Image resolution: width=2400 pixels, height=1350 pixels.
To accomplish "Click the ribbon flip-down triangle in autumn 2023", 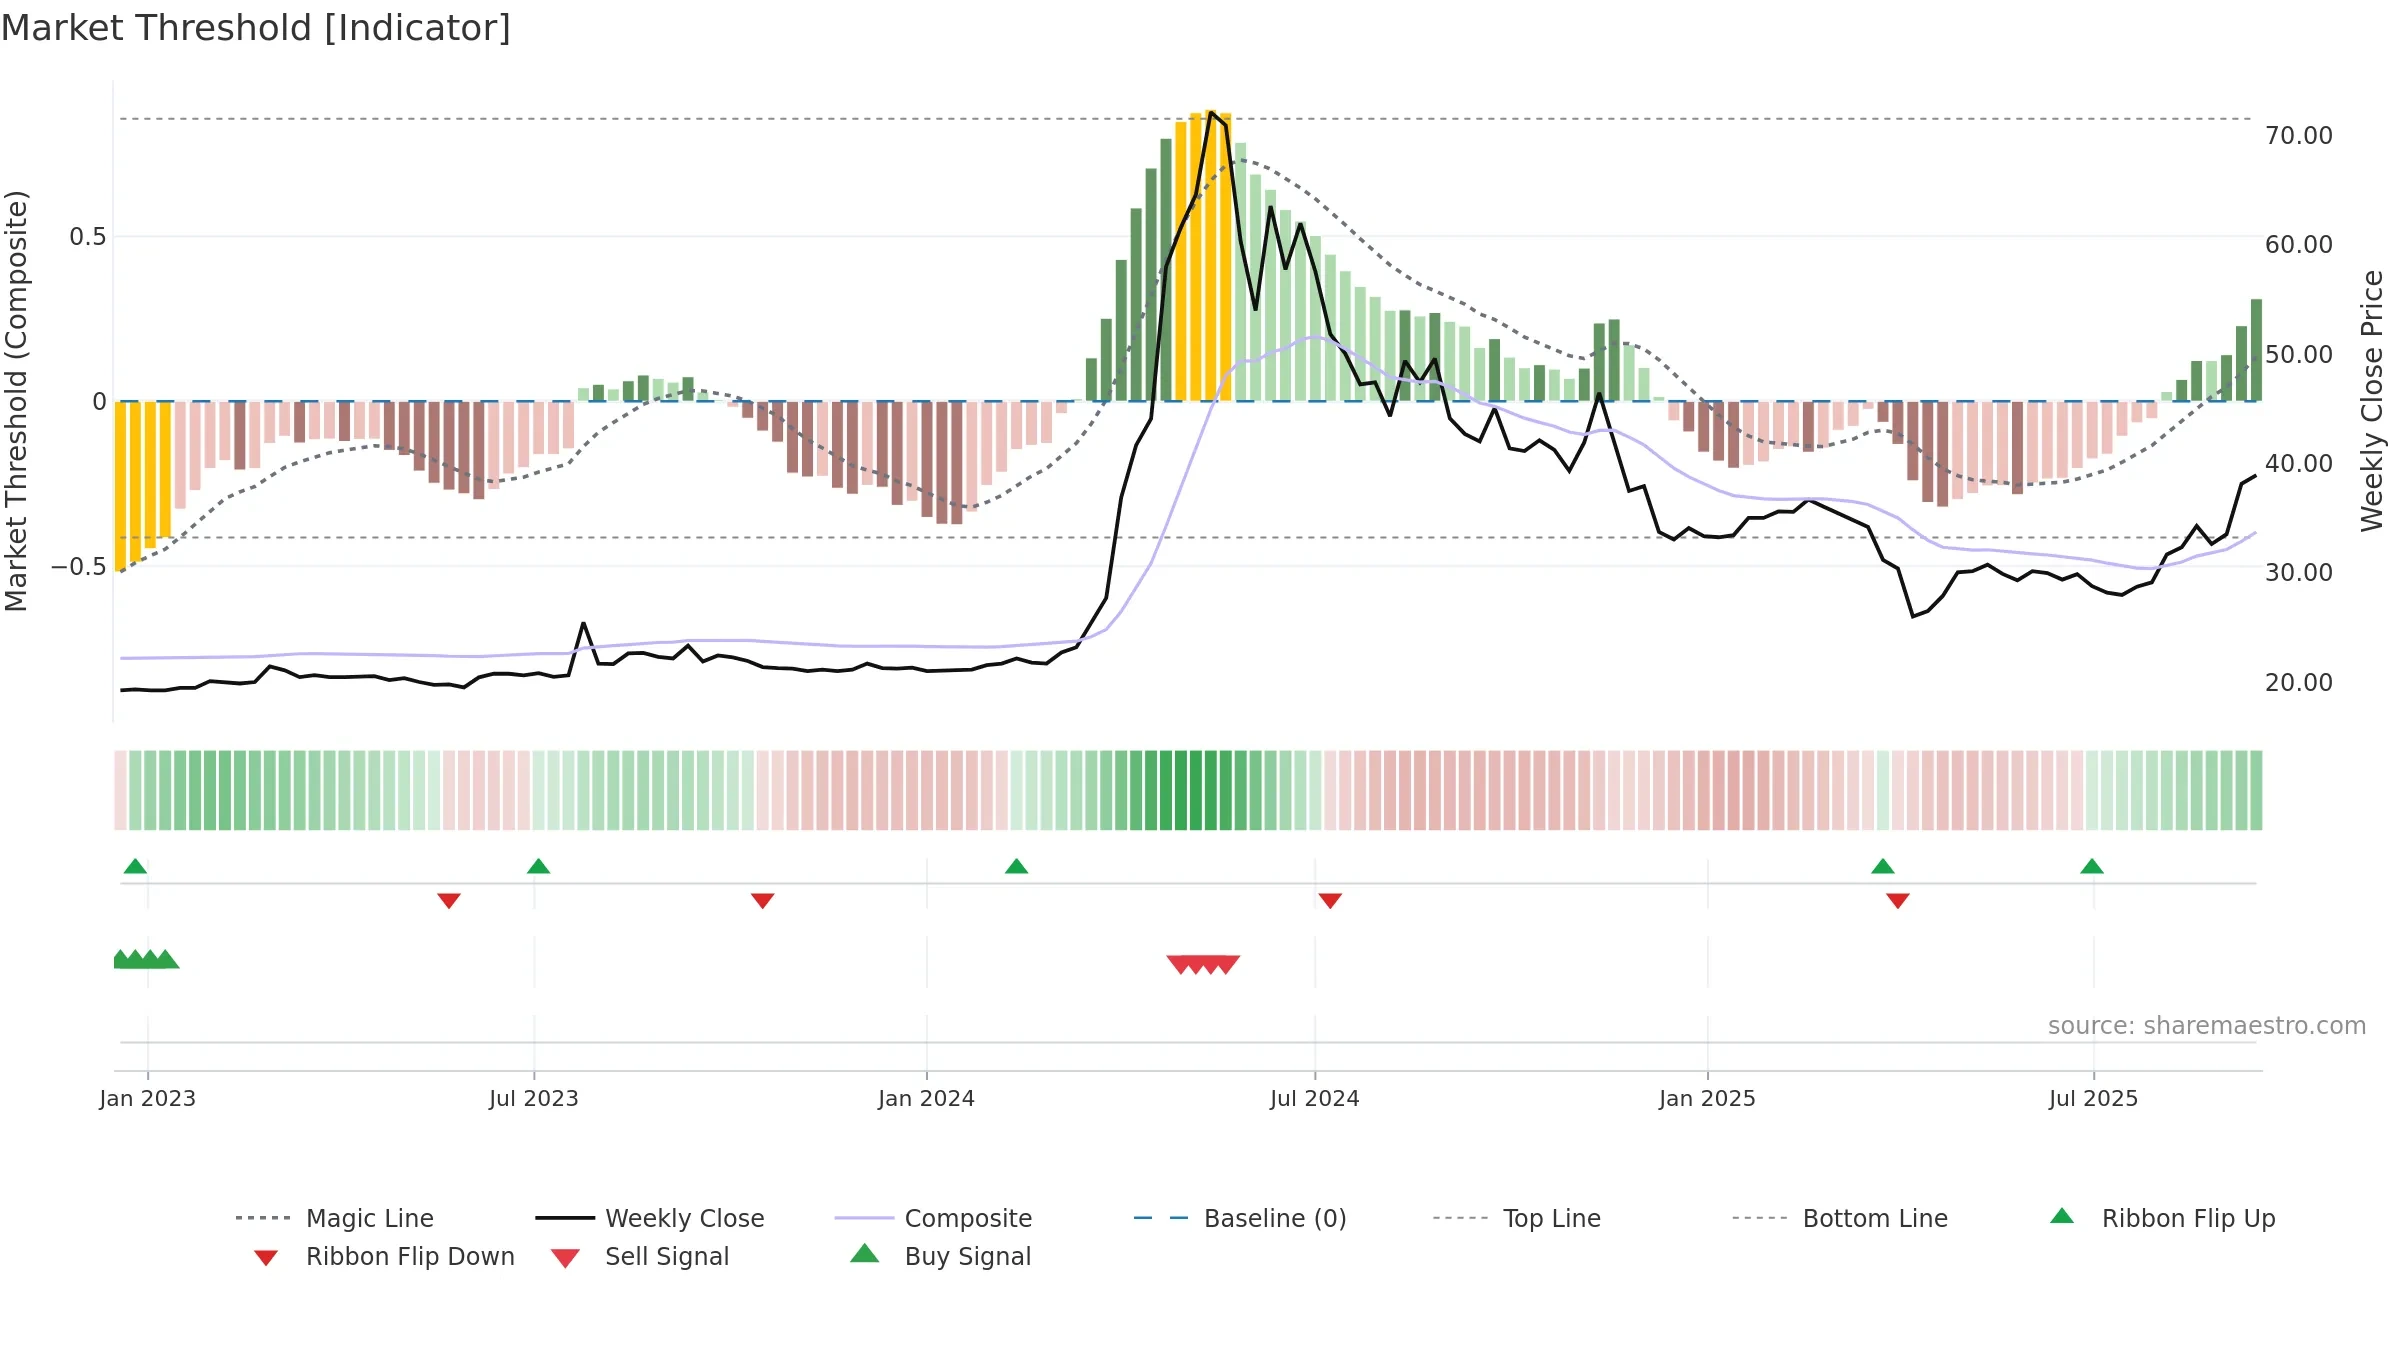I will click(x=762, y=901).
